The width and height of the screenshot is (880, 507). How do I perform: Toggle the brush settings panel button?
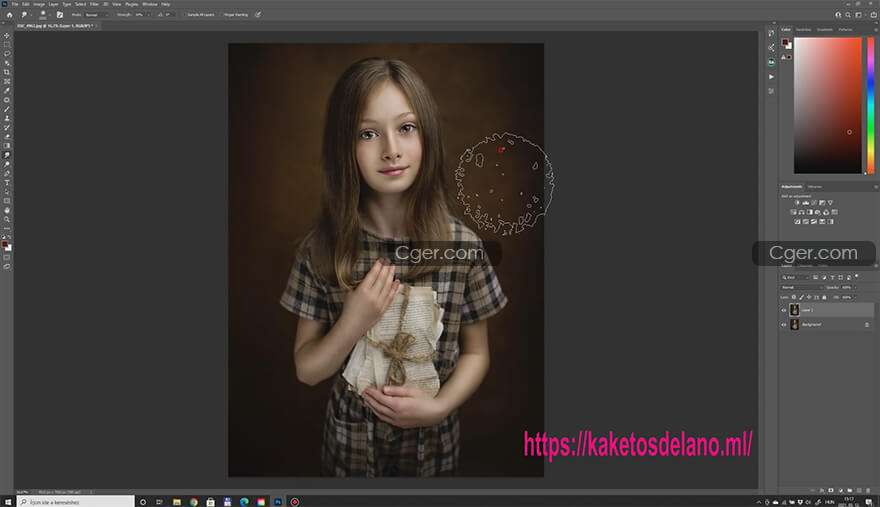click(59, 15)
